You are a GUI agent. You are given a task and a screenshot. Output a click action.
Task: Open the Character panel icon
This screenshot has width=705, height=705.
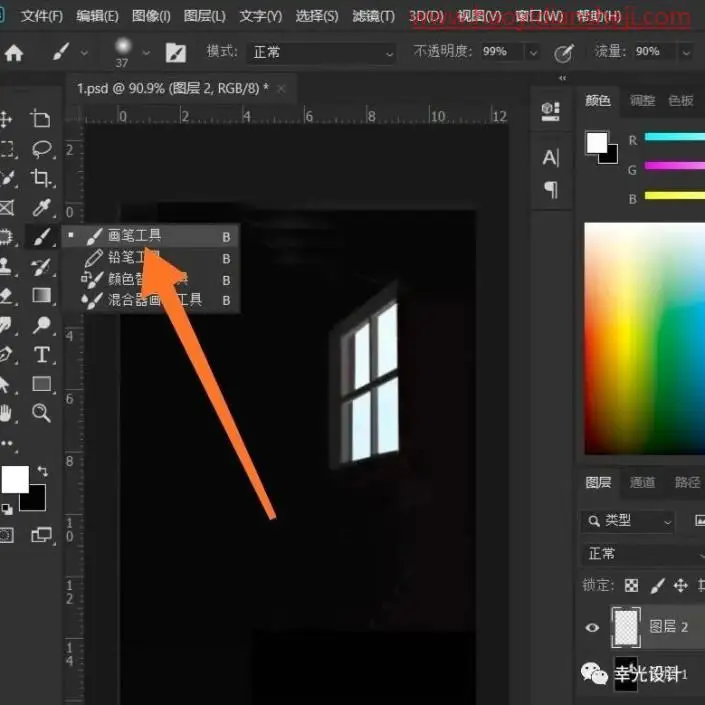551,158
